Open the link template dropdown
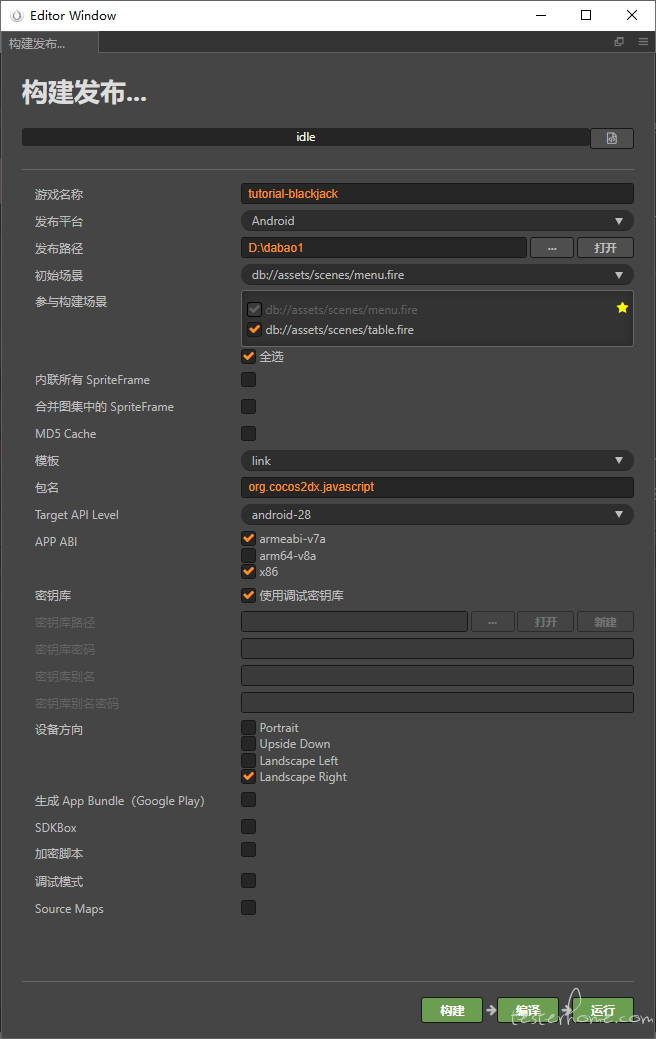This screenshot has width=656, height=1039. pyautogui.click(x=437, y=461)
